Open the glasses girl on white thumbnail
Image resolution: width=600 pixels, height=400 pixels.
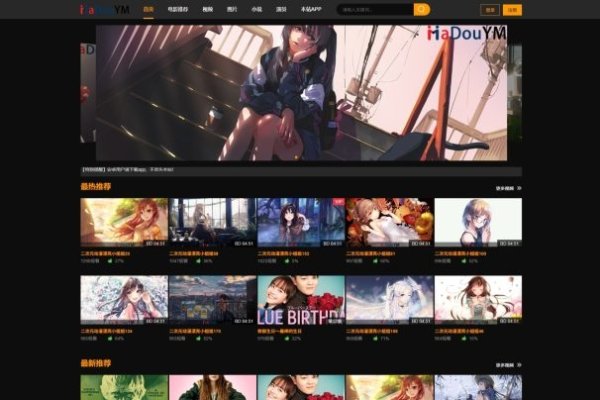(478, 222)
